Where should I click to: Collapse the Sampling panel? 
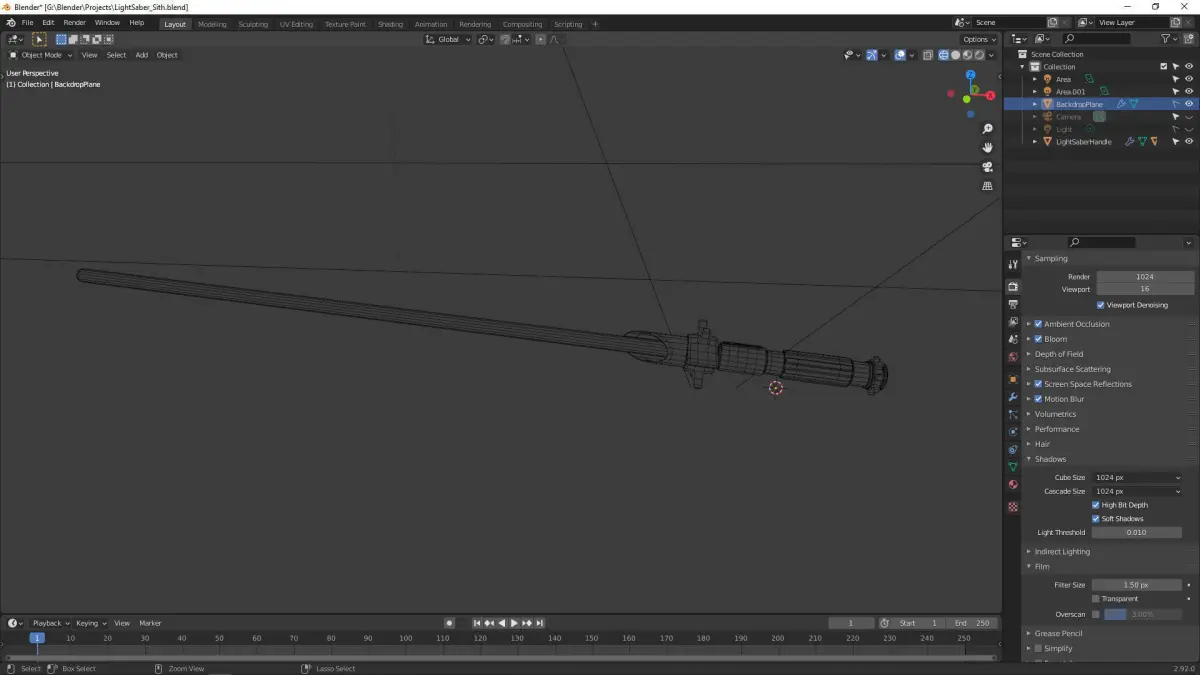(x=1050, y=259)
